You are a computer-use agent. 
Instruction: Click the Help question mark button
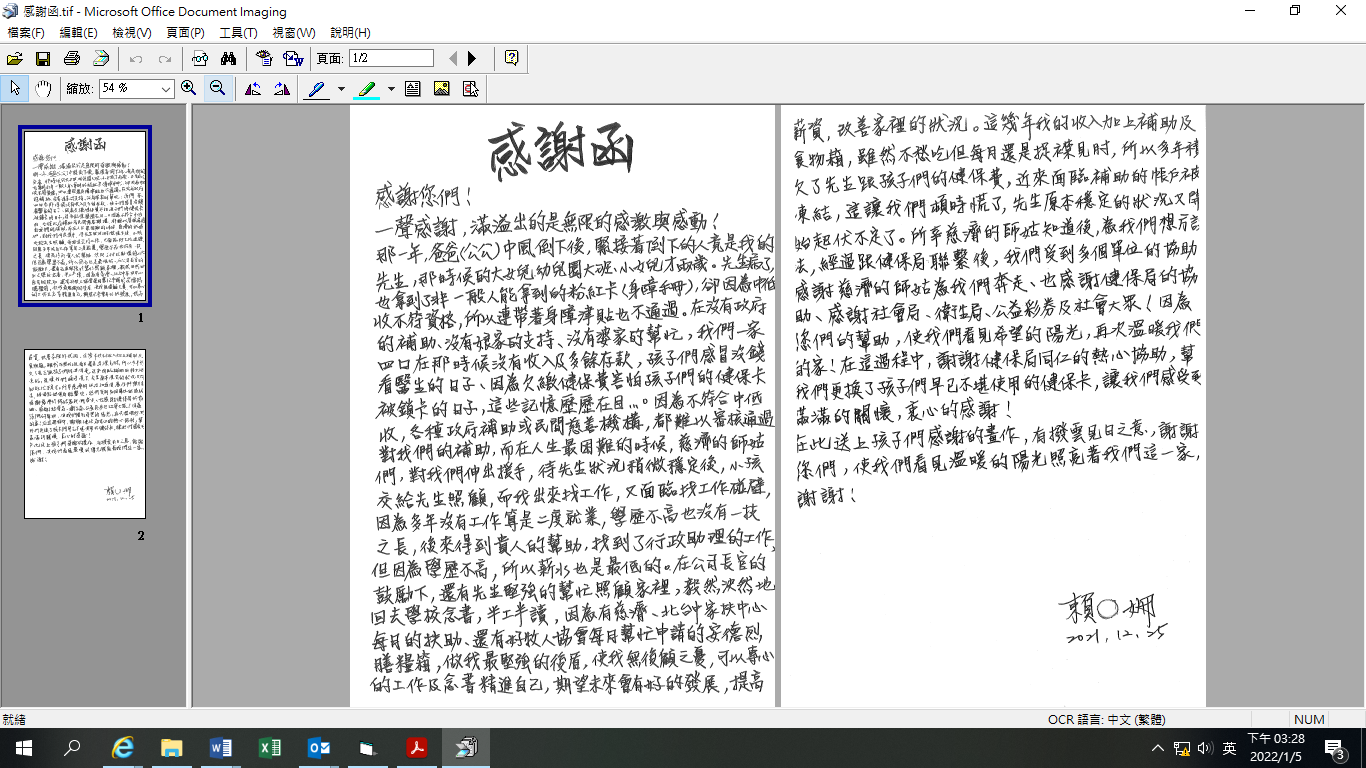tap(512, 59)
